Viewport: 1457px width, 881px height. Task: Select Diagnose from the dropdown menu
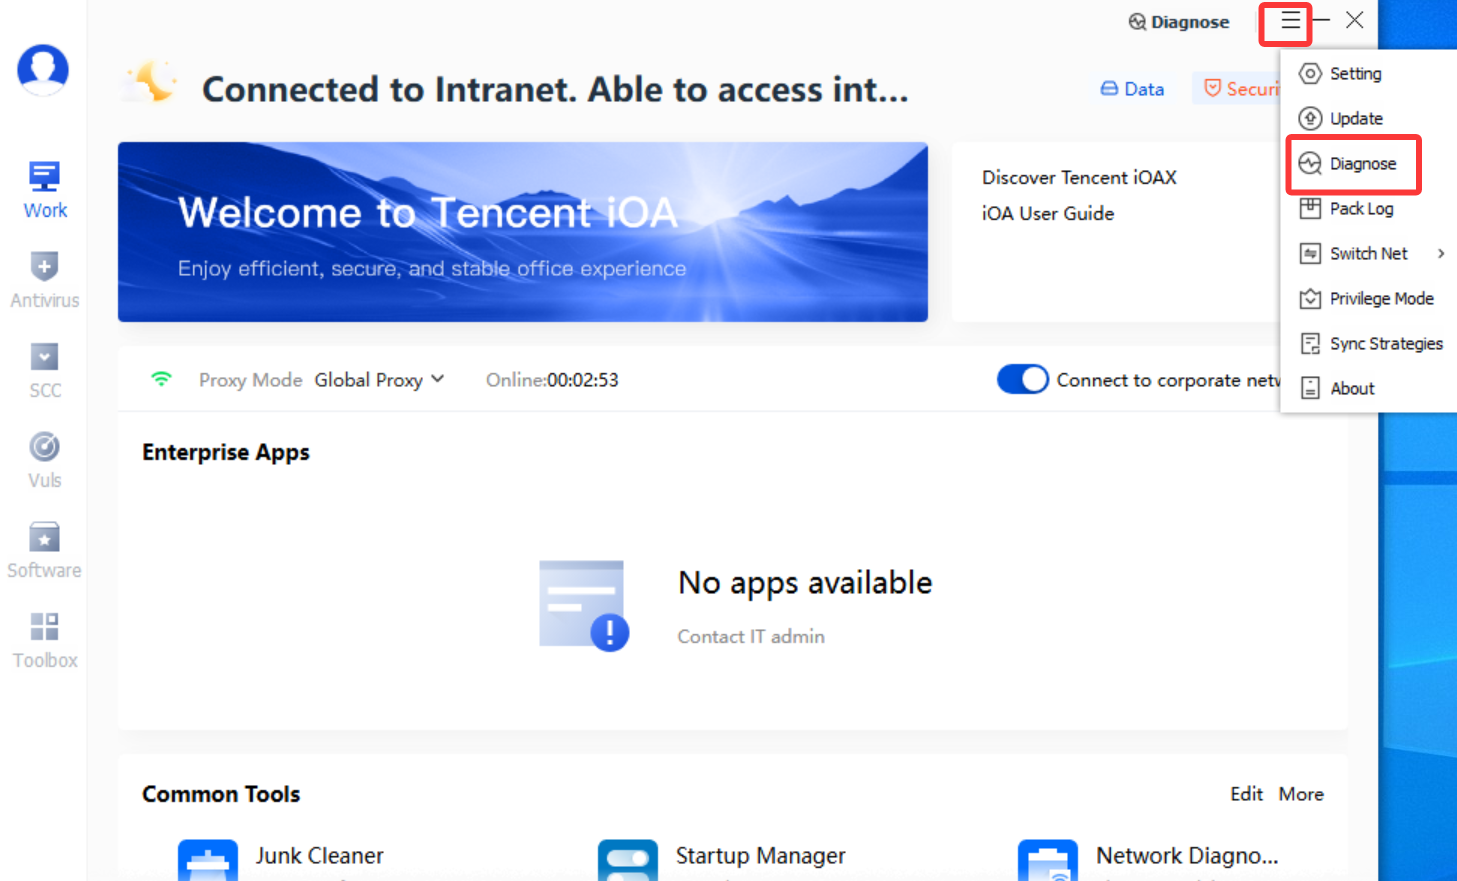point(1352,164)
